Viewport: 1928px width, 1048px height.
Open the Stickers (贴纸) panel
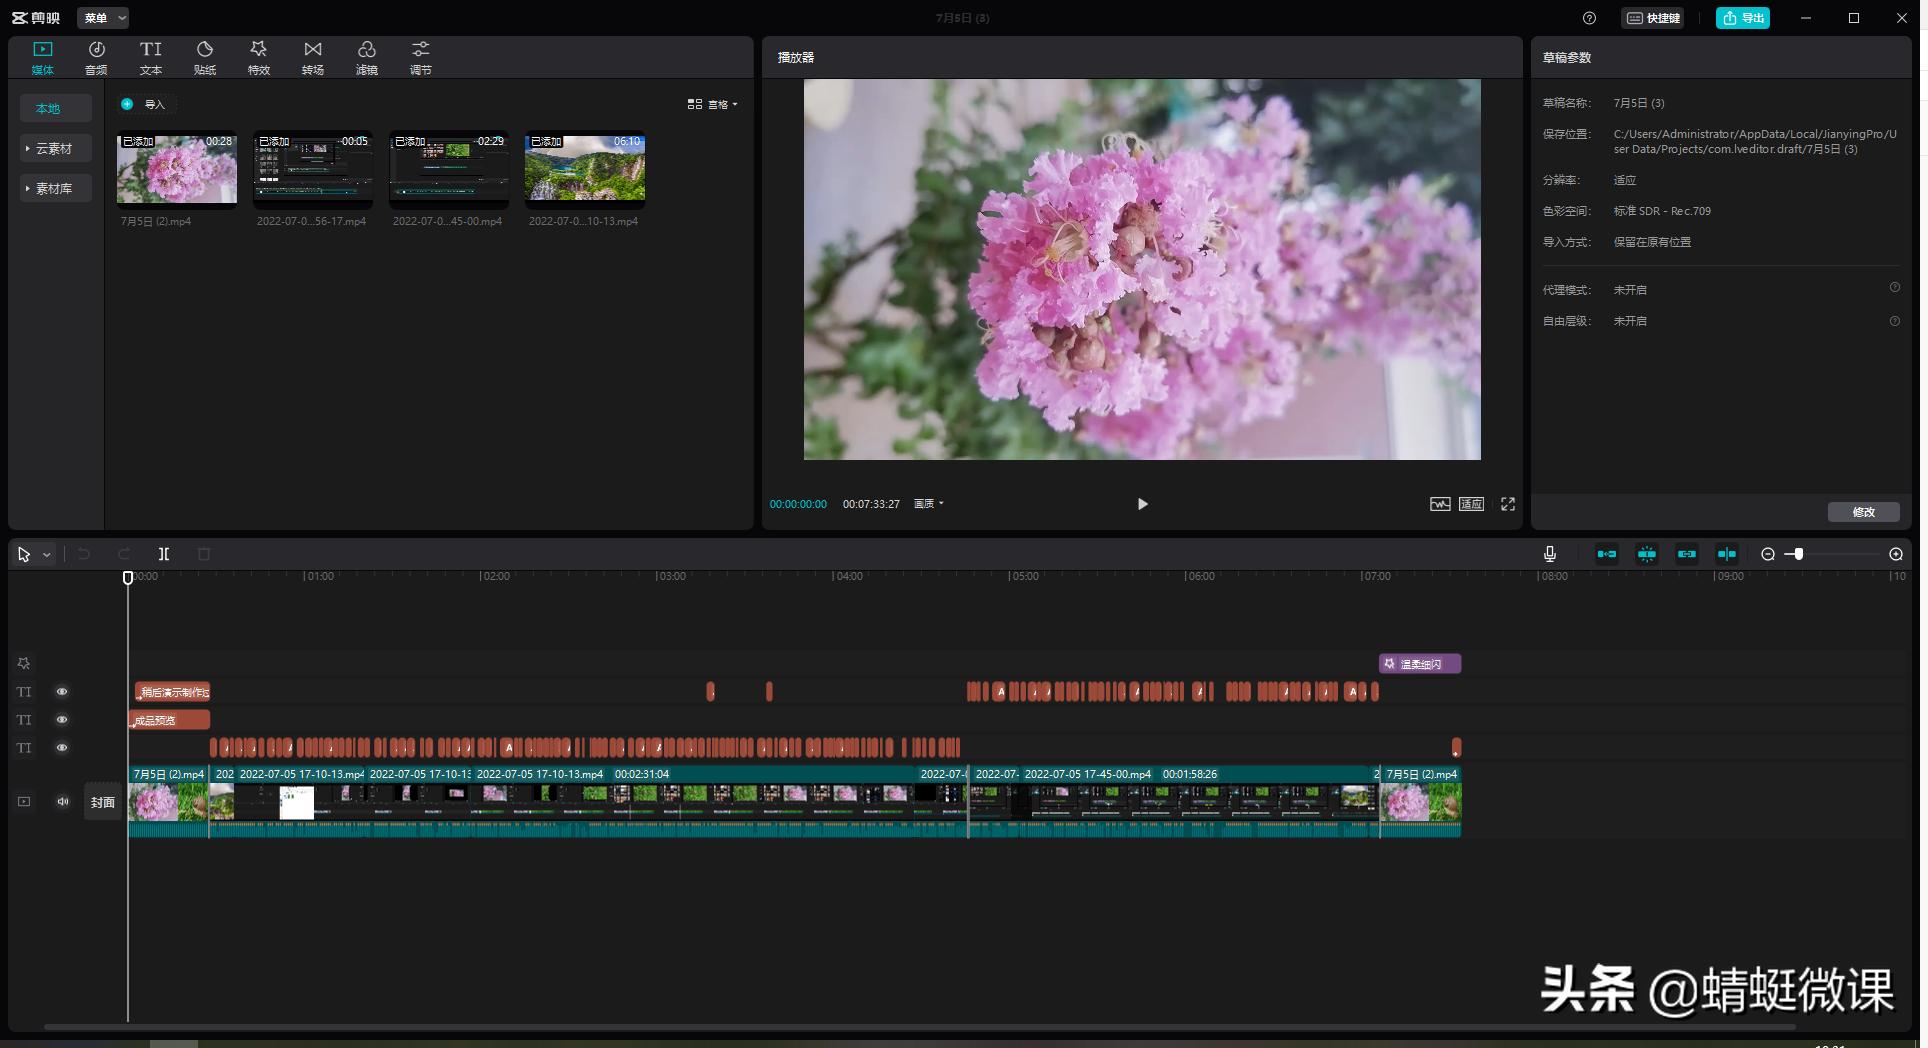point(205,57)
